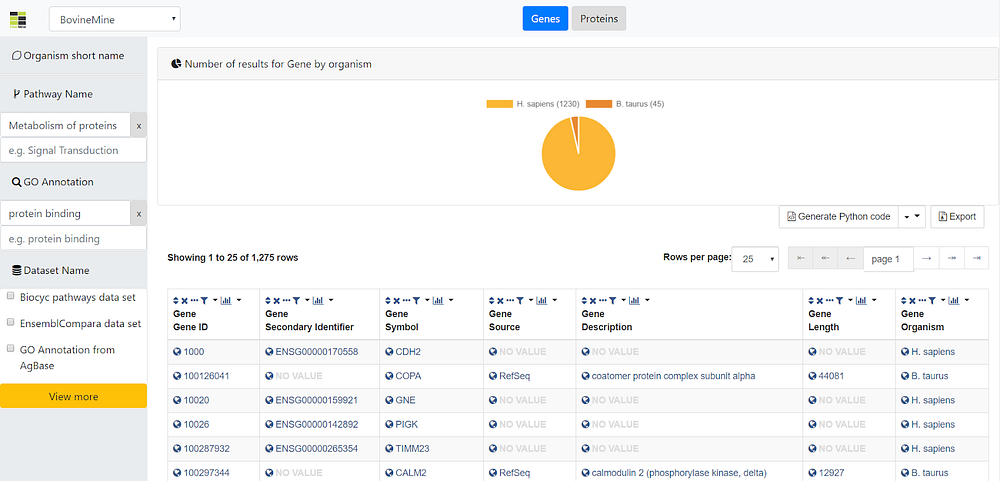Click the Export button
The image size is (1000, 481).
957,217
